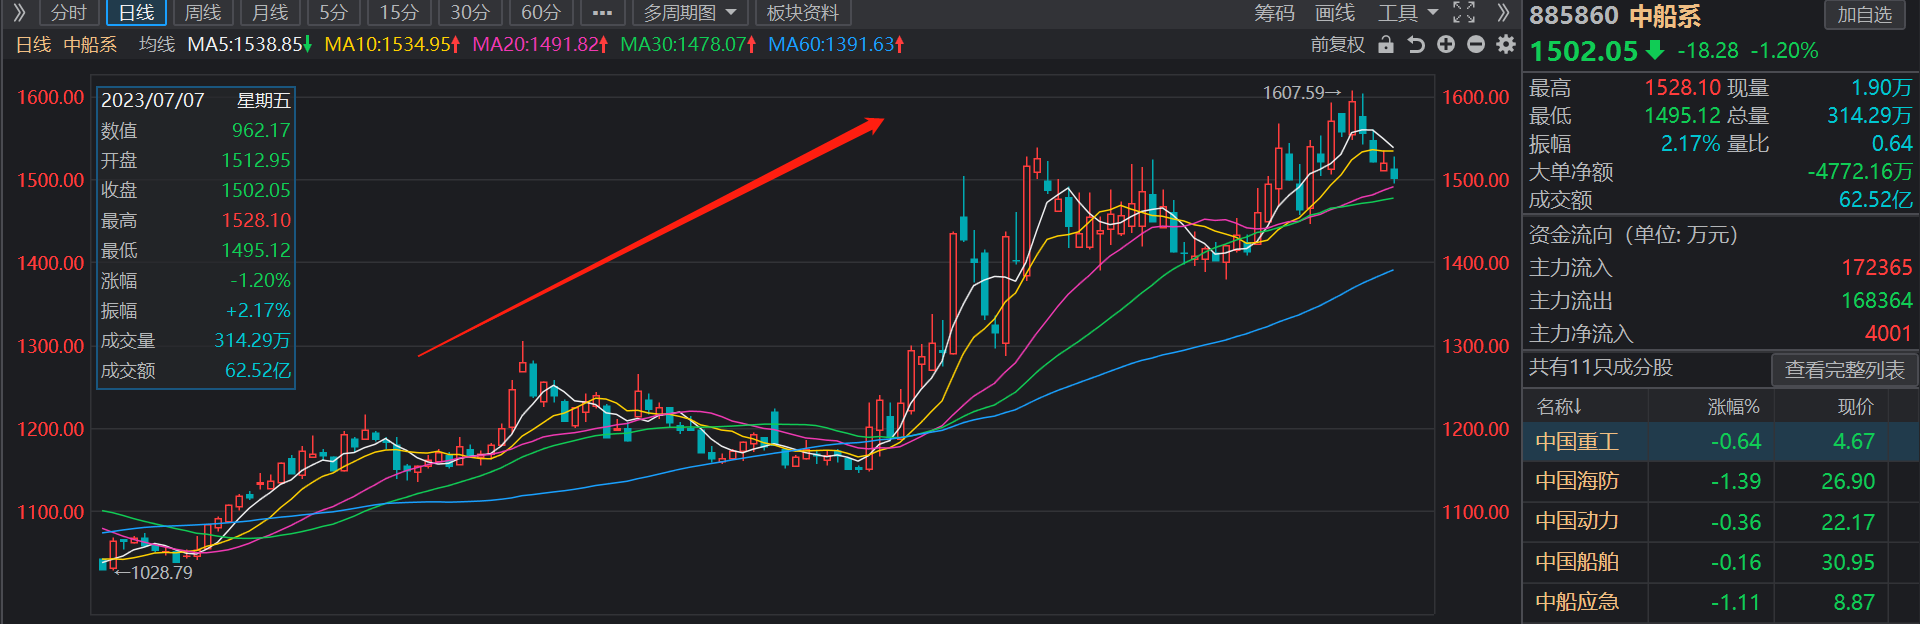Click current price 1502.05

click(x=1584, y=51)
